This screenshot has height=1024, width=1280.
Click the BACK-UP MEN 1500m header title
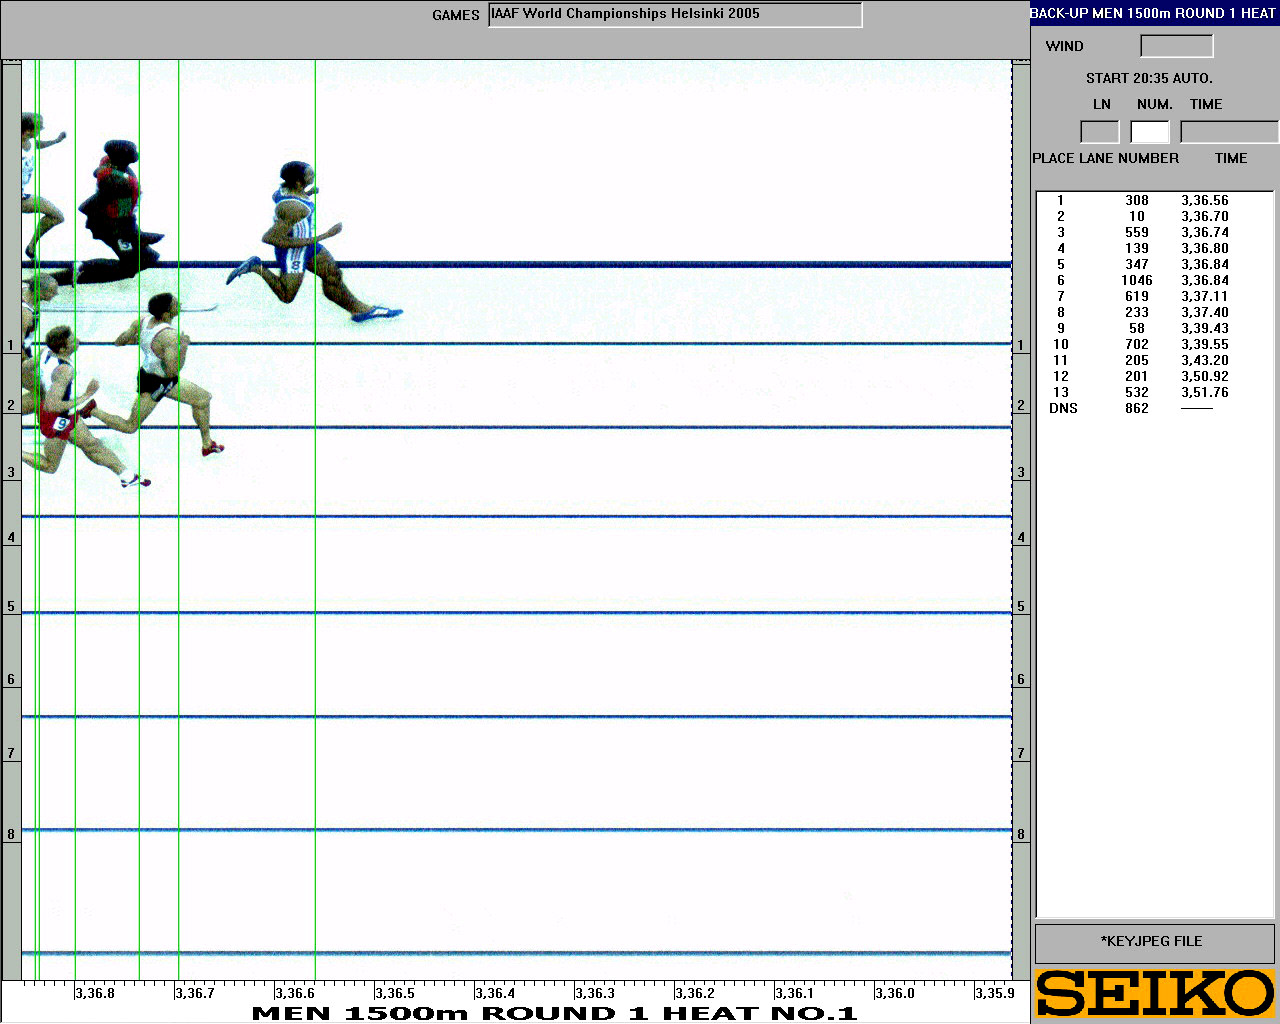[1153, 13]
